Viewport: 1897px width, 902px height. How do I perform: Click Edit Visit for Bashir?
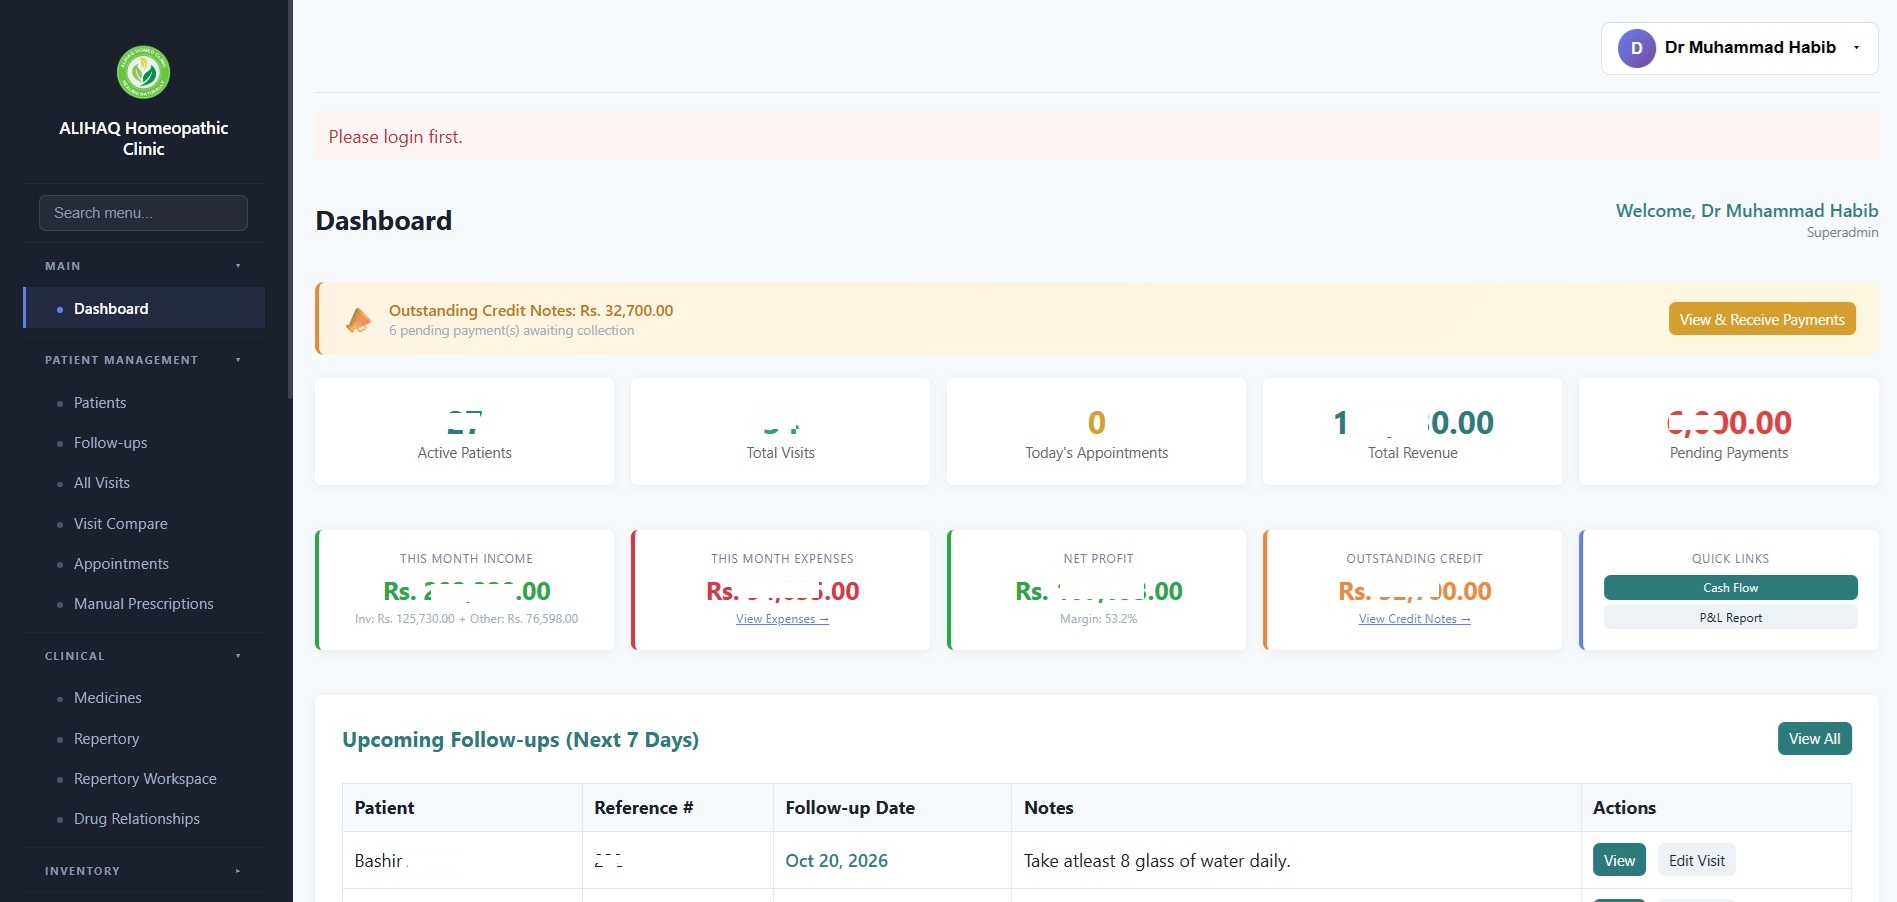pos(1696,860)
